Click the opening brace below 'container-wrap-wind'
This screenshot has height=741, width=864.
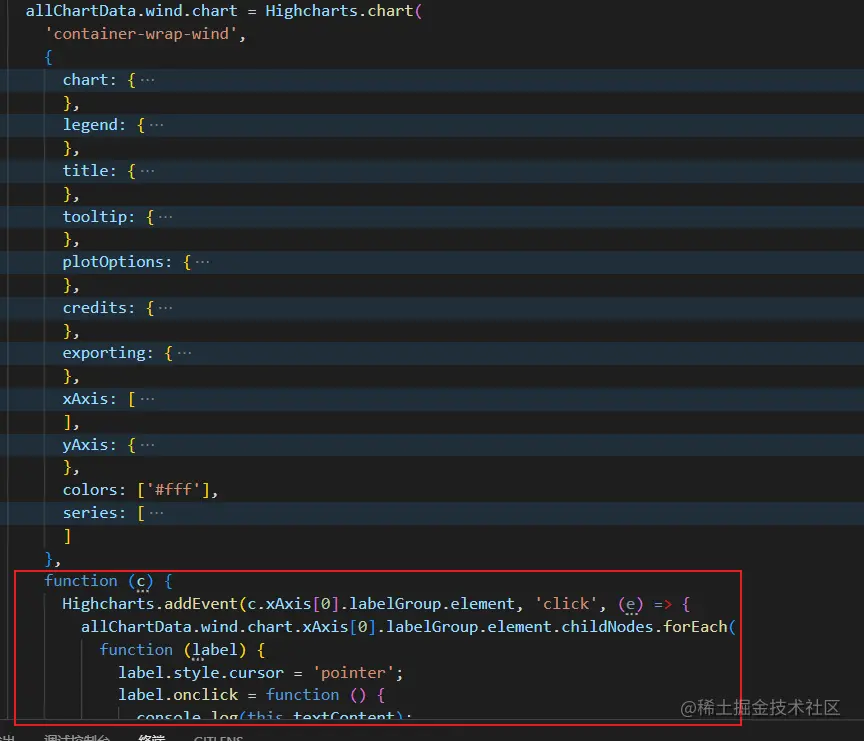48,57
